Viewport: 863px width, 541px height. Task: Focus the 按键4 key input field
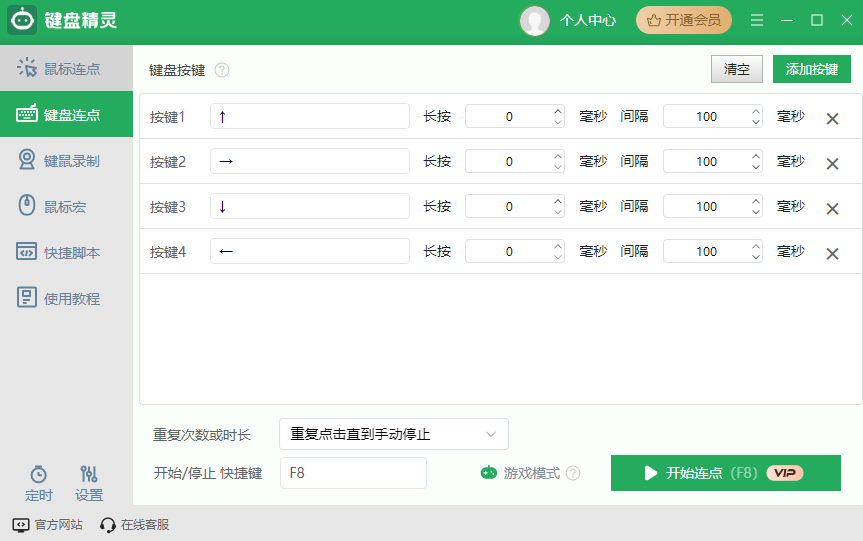pos(310,252)
